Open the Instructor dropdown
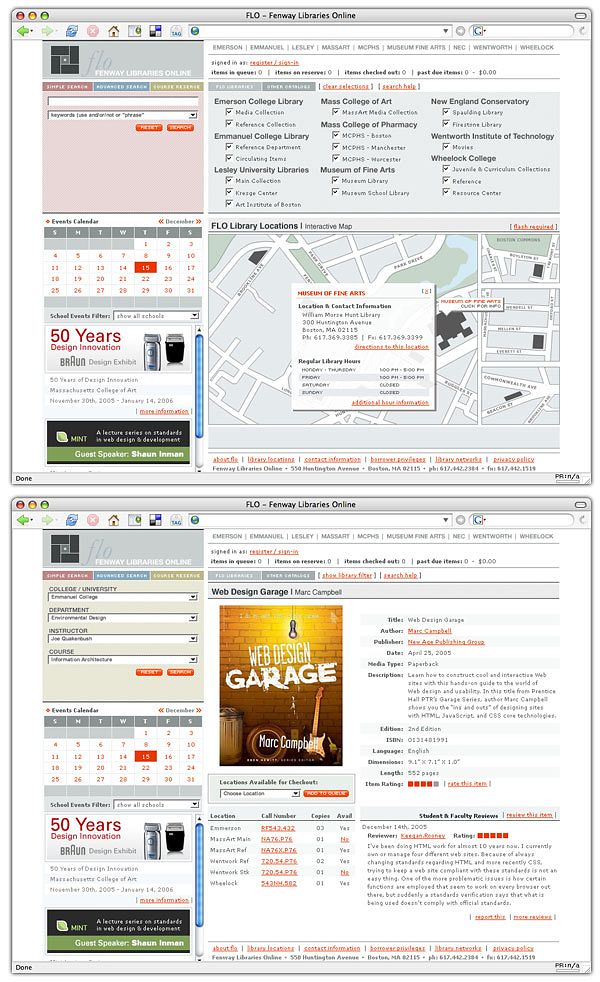This screenshot has height=982, width=600. 193,639
